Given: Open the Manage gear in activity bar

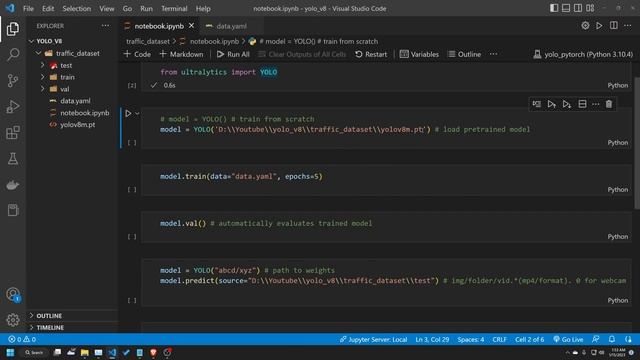Looking at the screenshot, I should tap(13, 320).
